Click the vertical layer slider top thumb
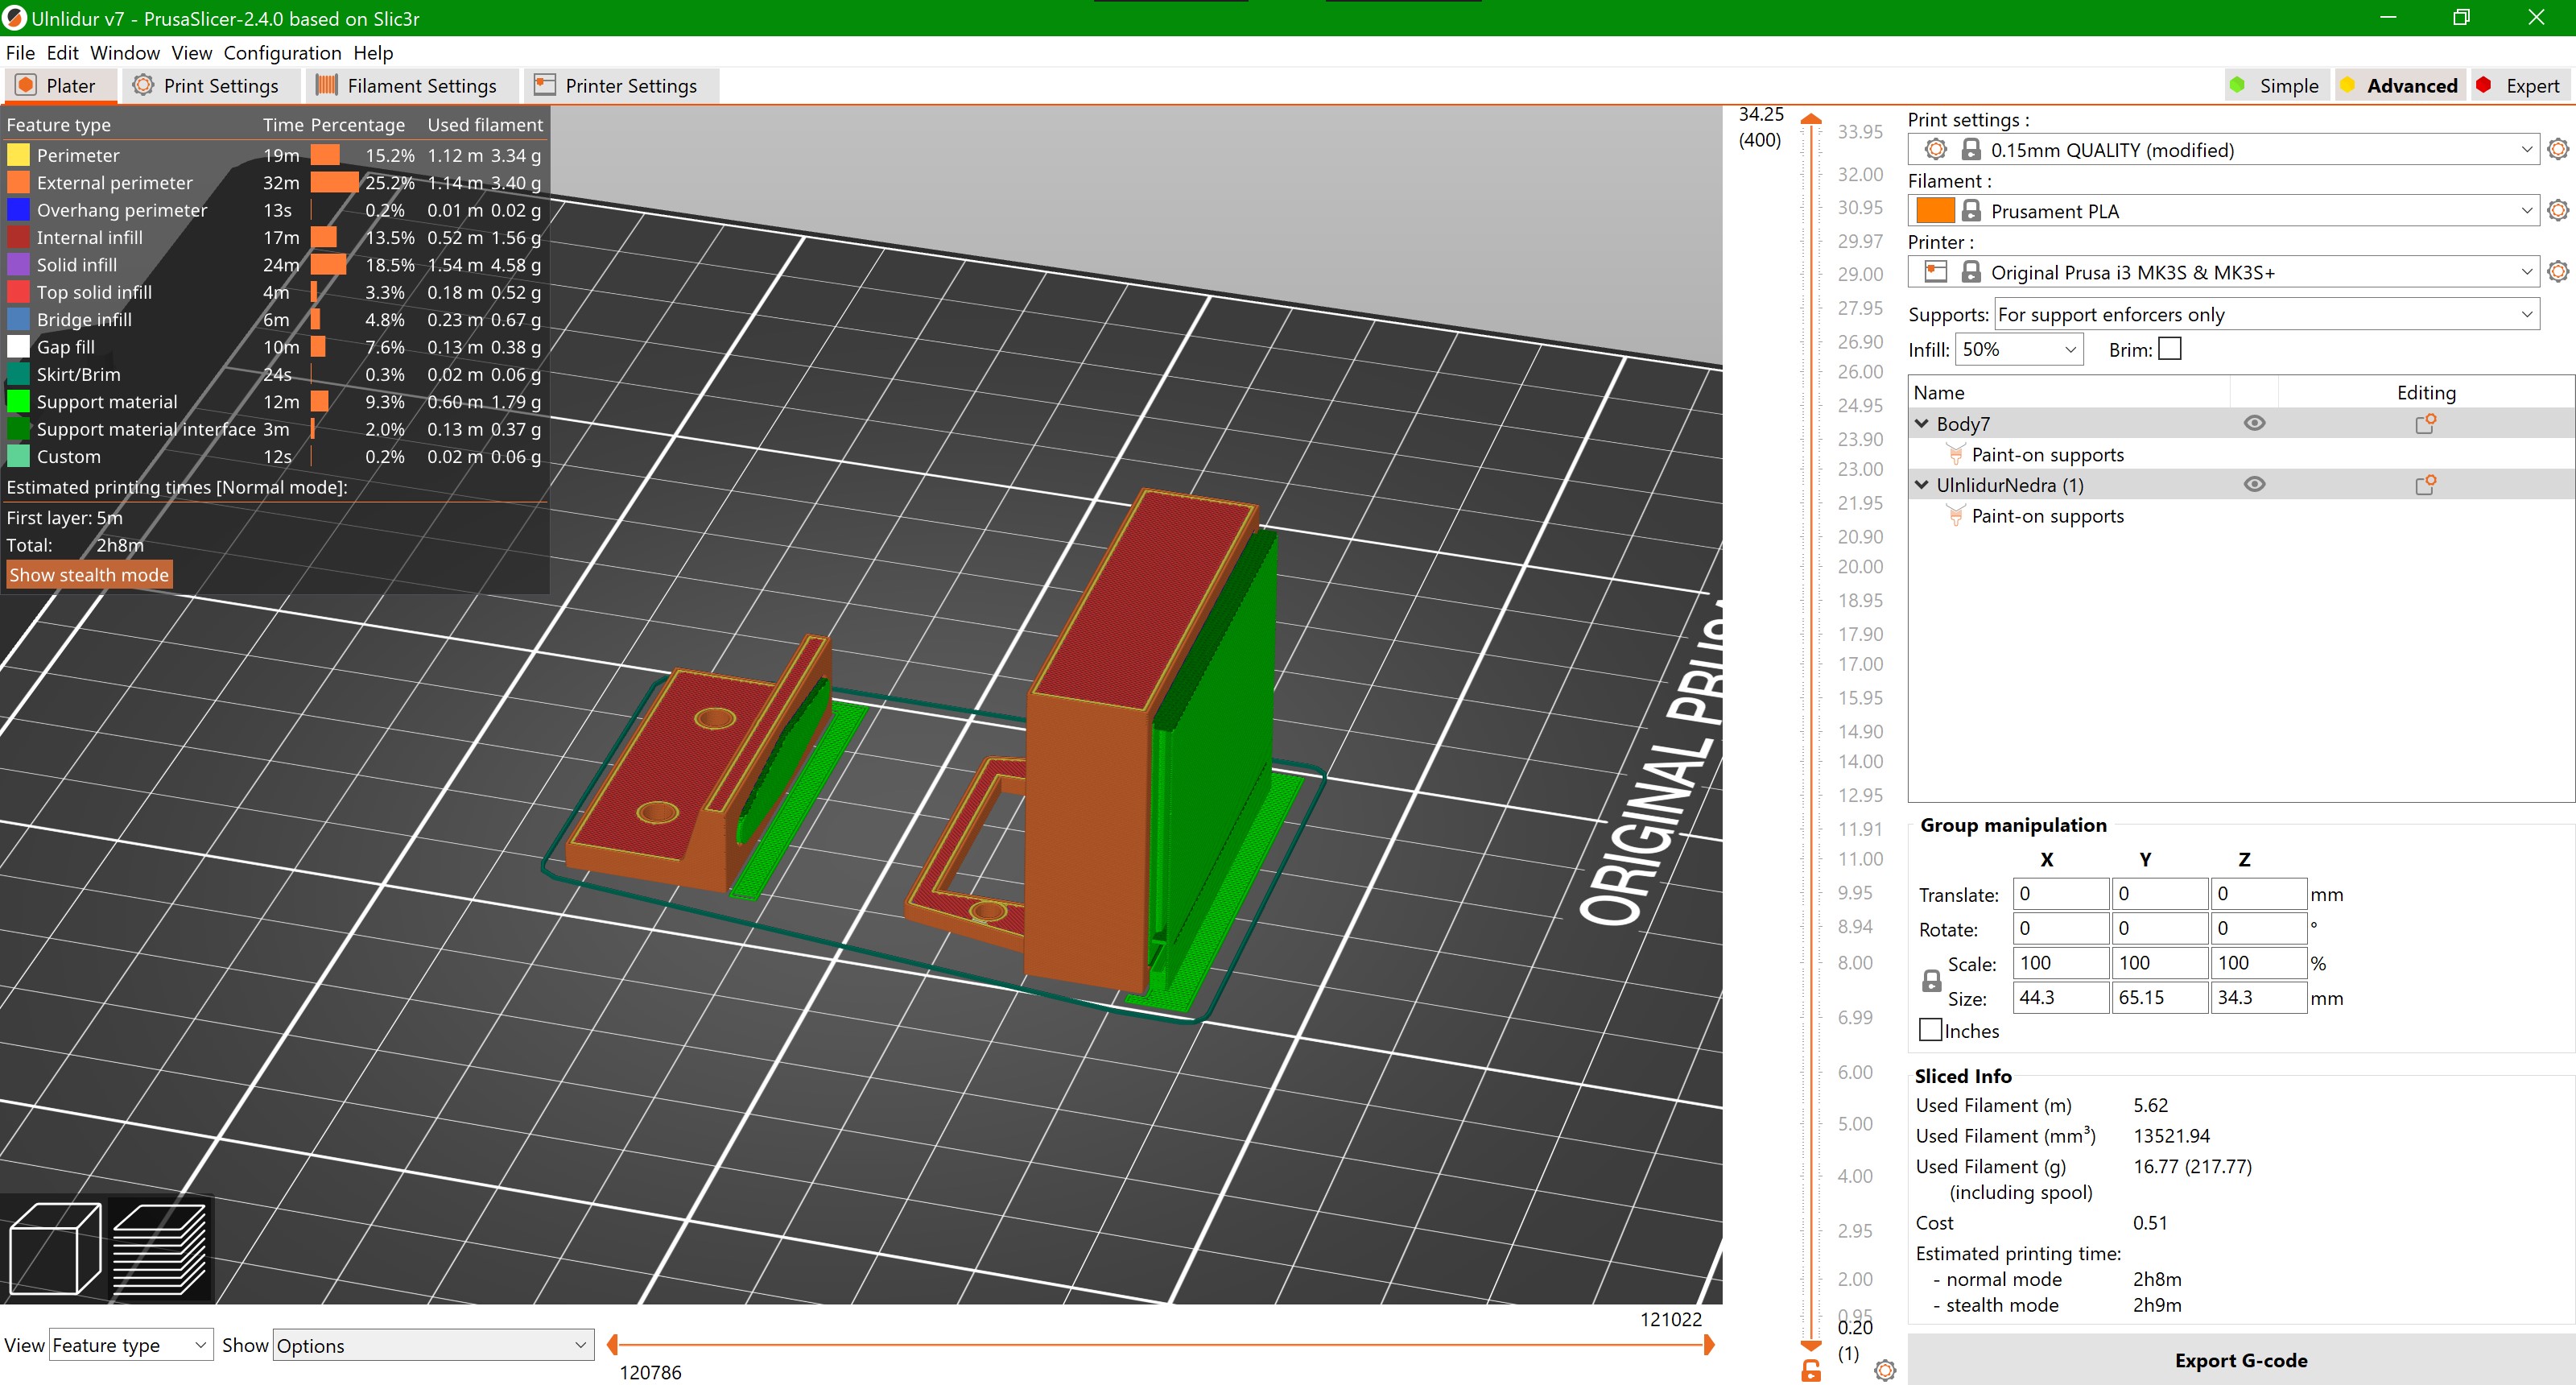Viewport: 2576px width, 1385px height. click(x=1811, y=119)
